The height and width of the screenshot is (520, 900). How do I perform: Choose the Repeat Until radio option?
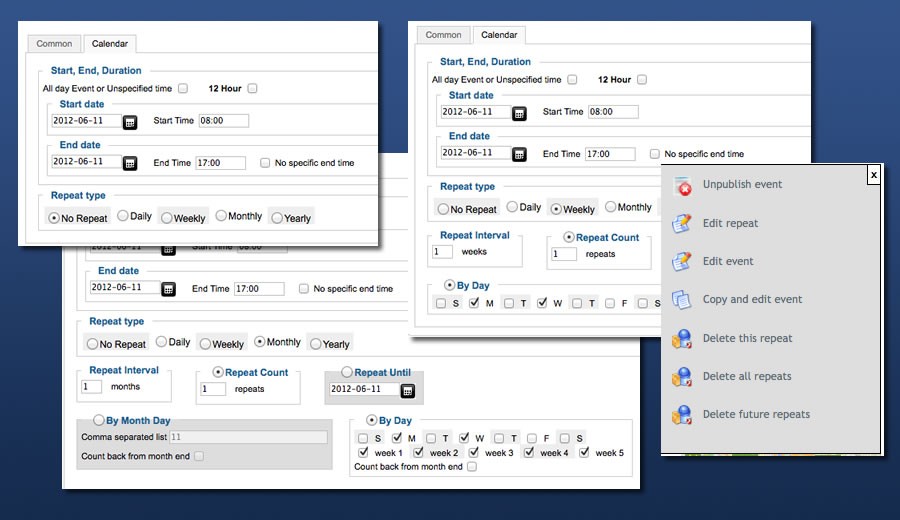click(347, 373)
